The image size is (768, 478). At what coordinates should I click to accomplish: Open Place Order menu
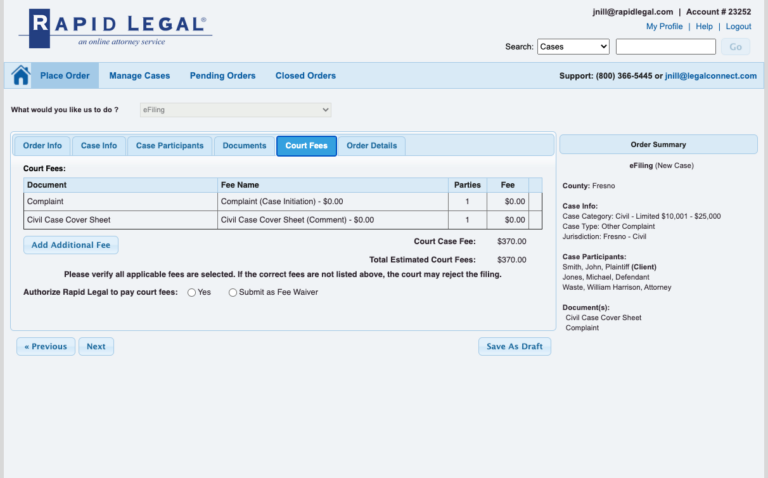pos(65,75)
